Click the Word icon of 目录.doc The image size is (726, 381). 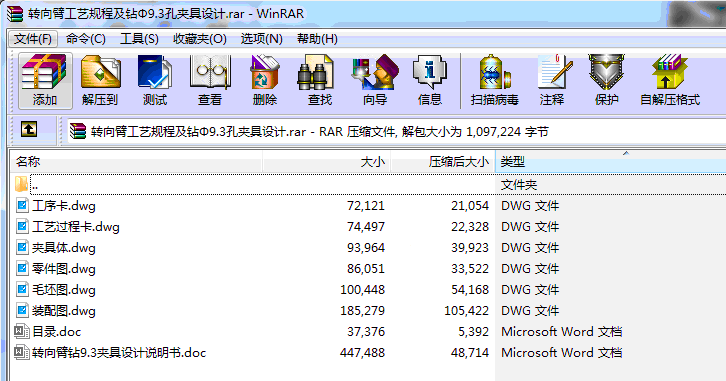click(22, 331)
